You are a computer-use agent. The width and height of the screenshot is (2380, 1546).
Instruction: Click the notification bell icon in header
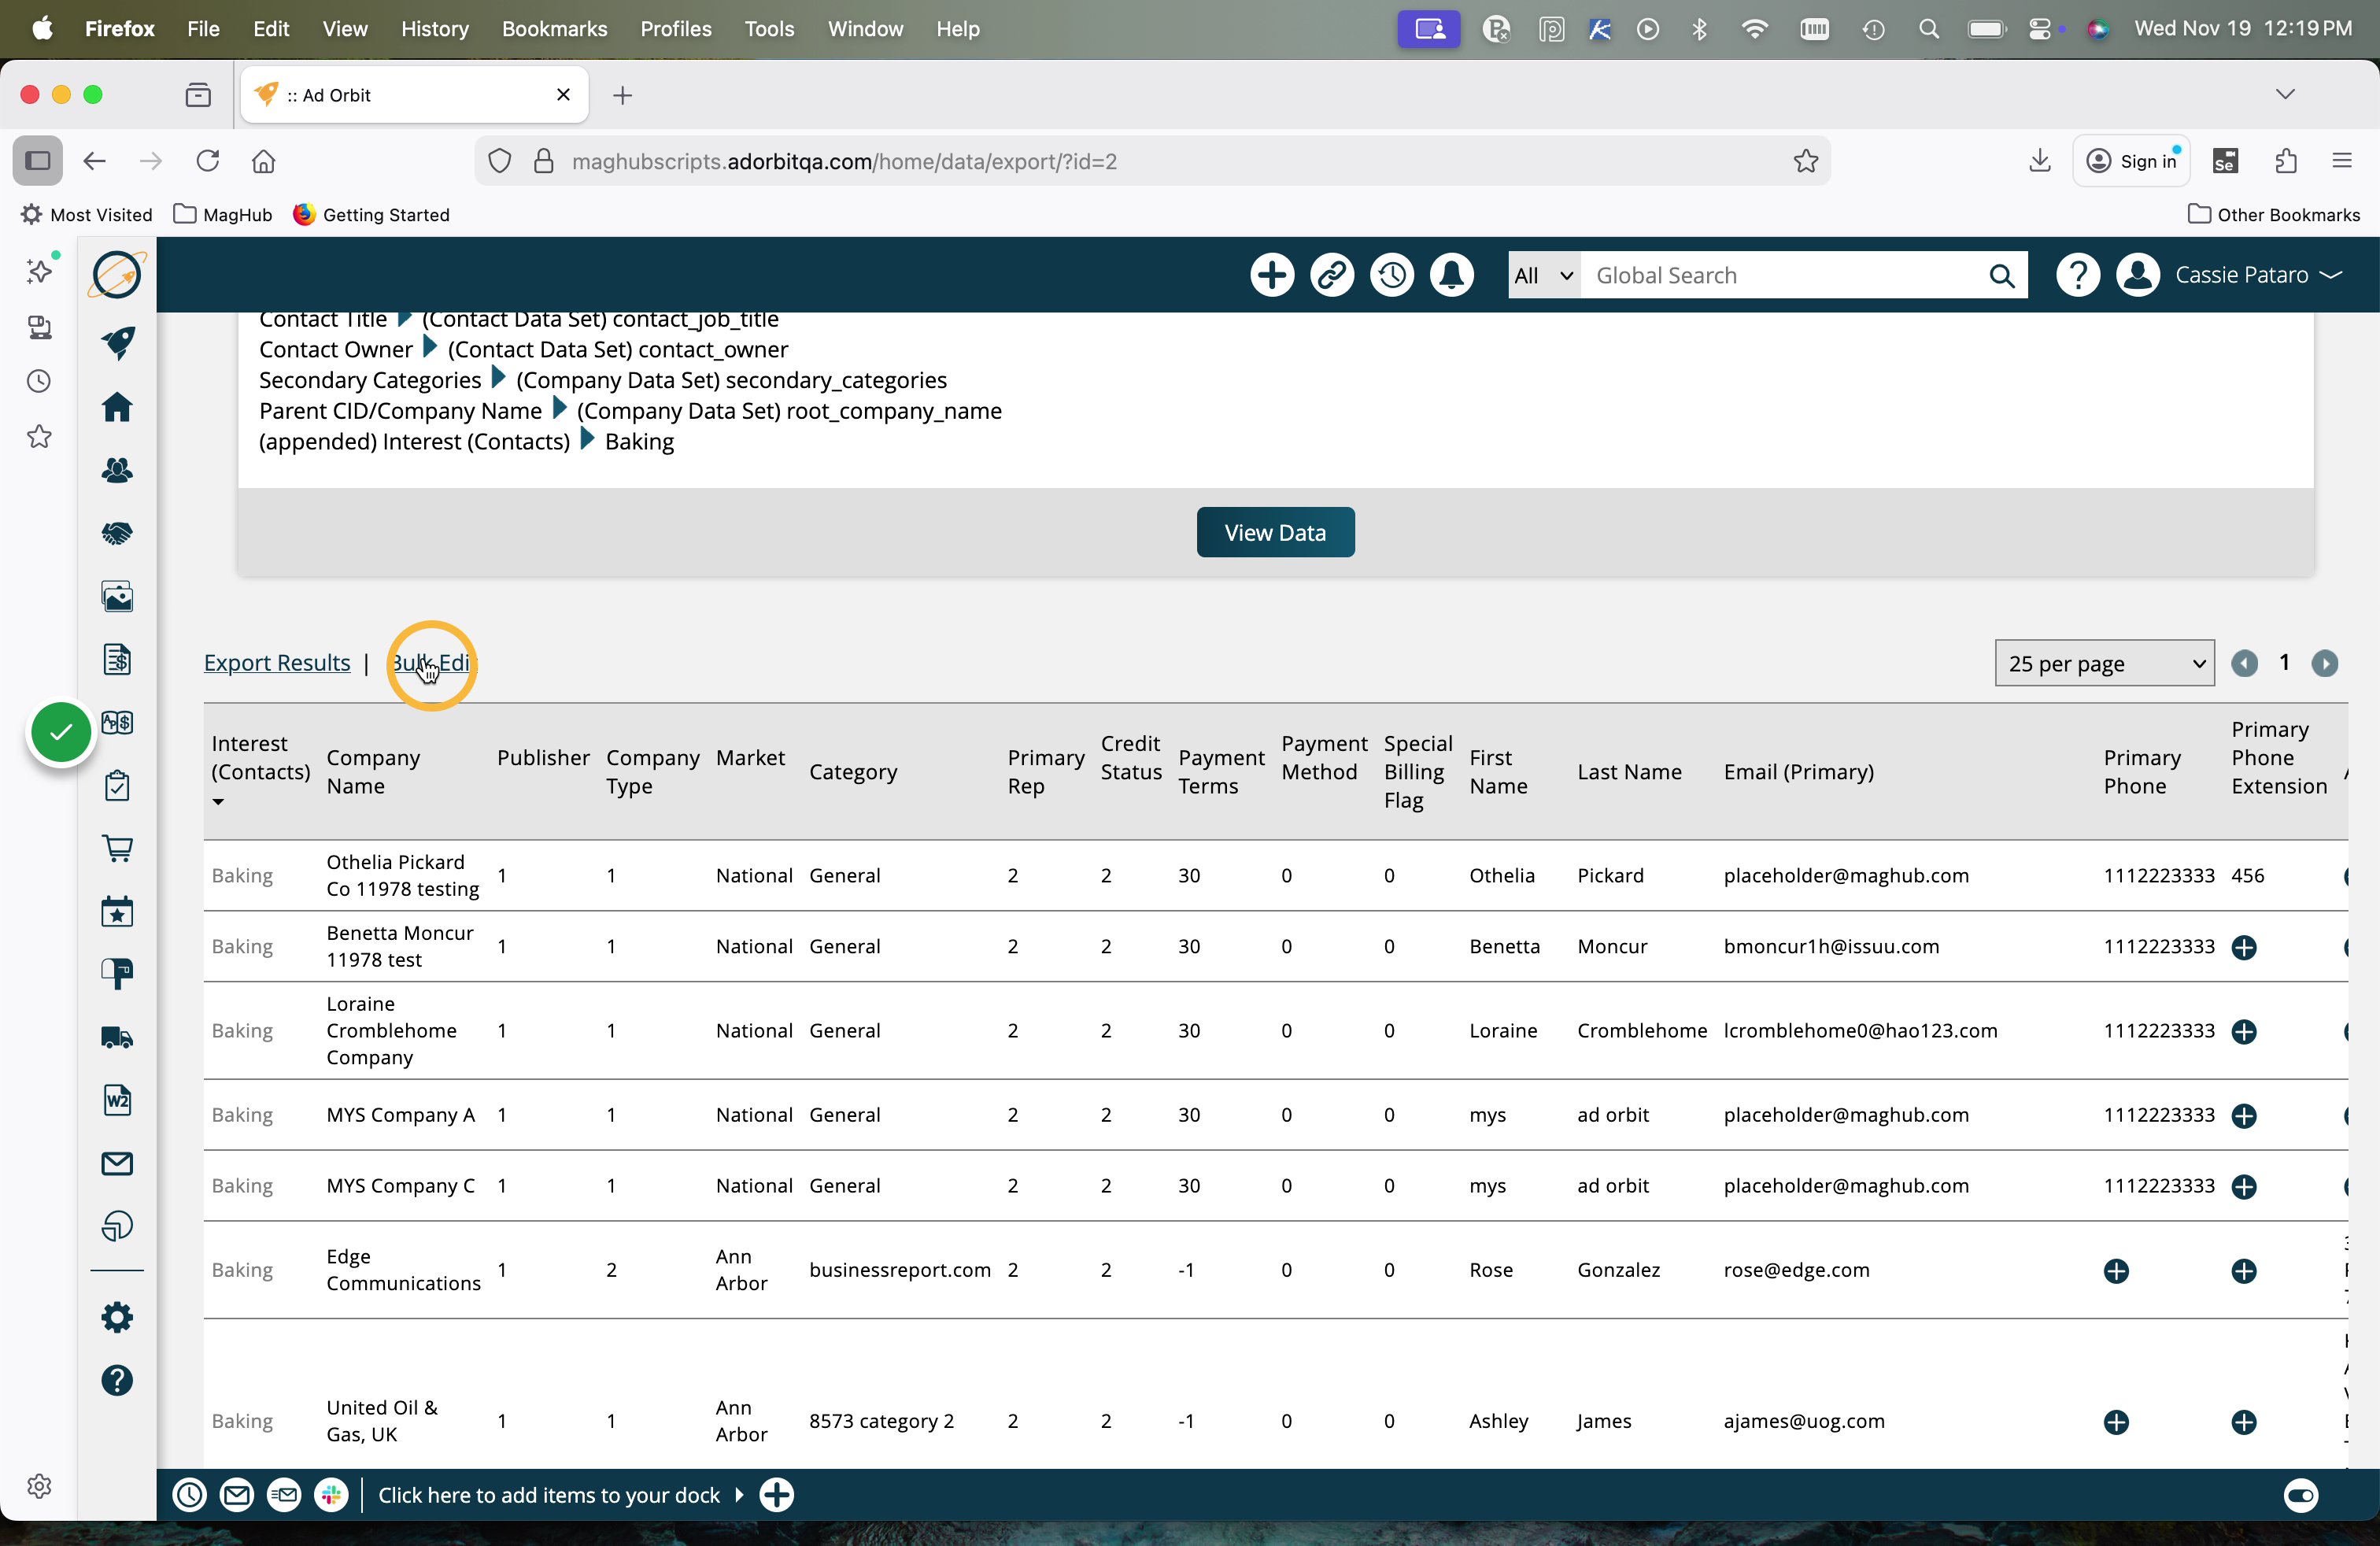1451,275
